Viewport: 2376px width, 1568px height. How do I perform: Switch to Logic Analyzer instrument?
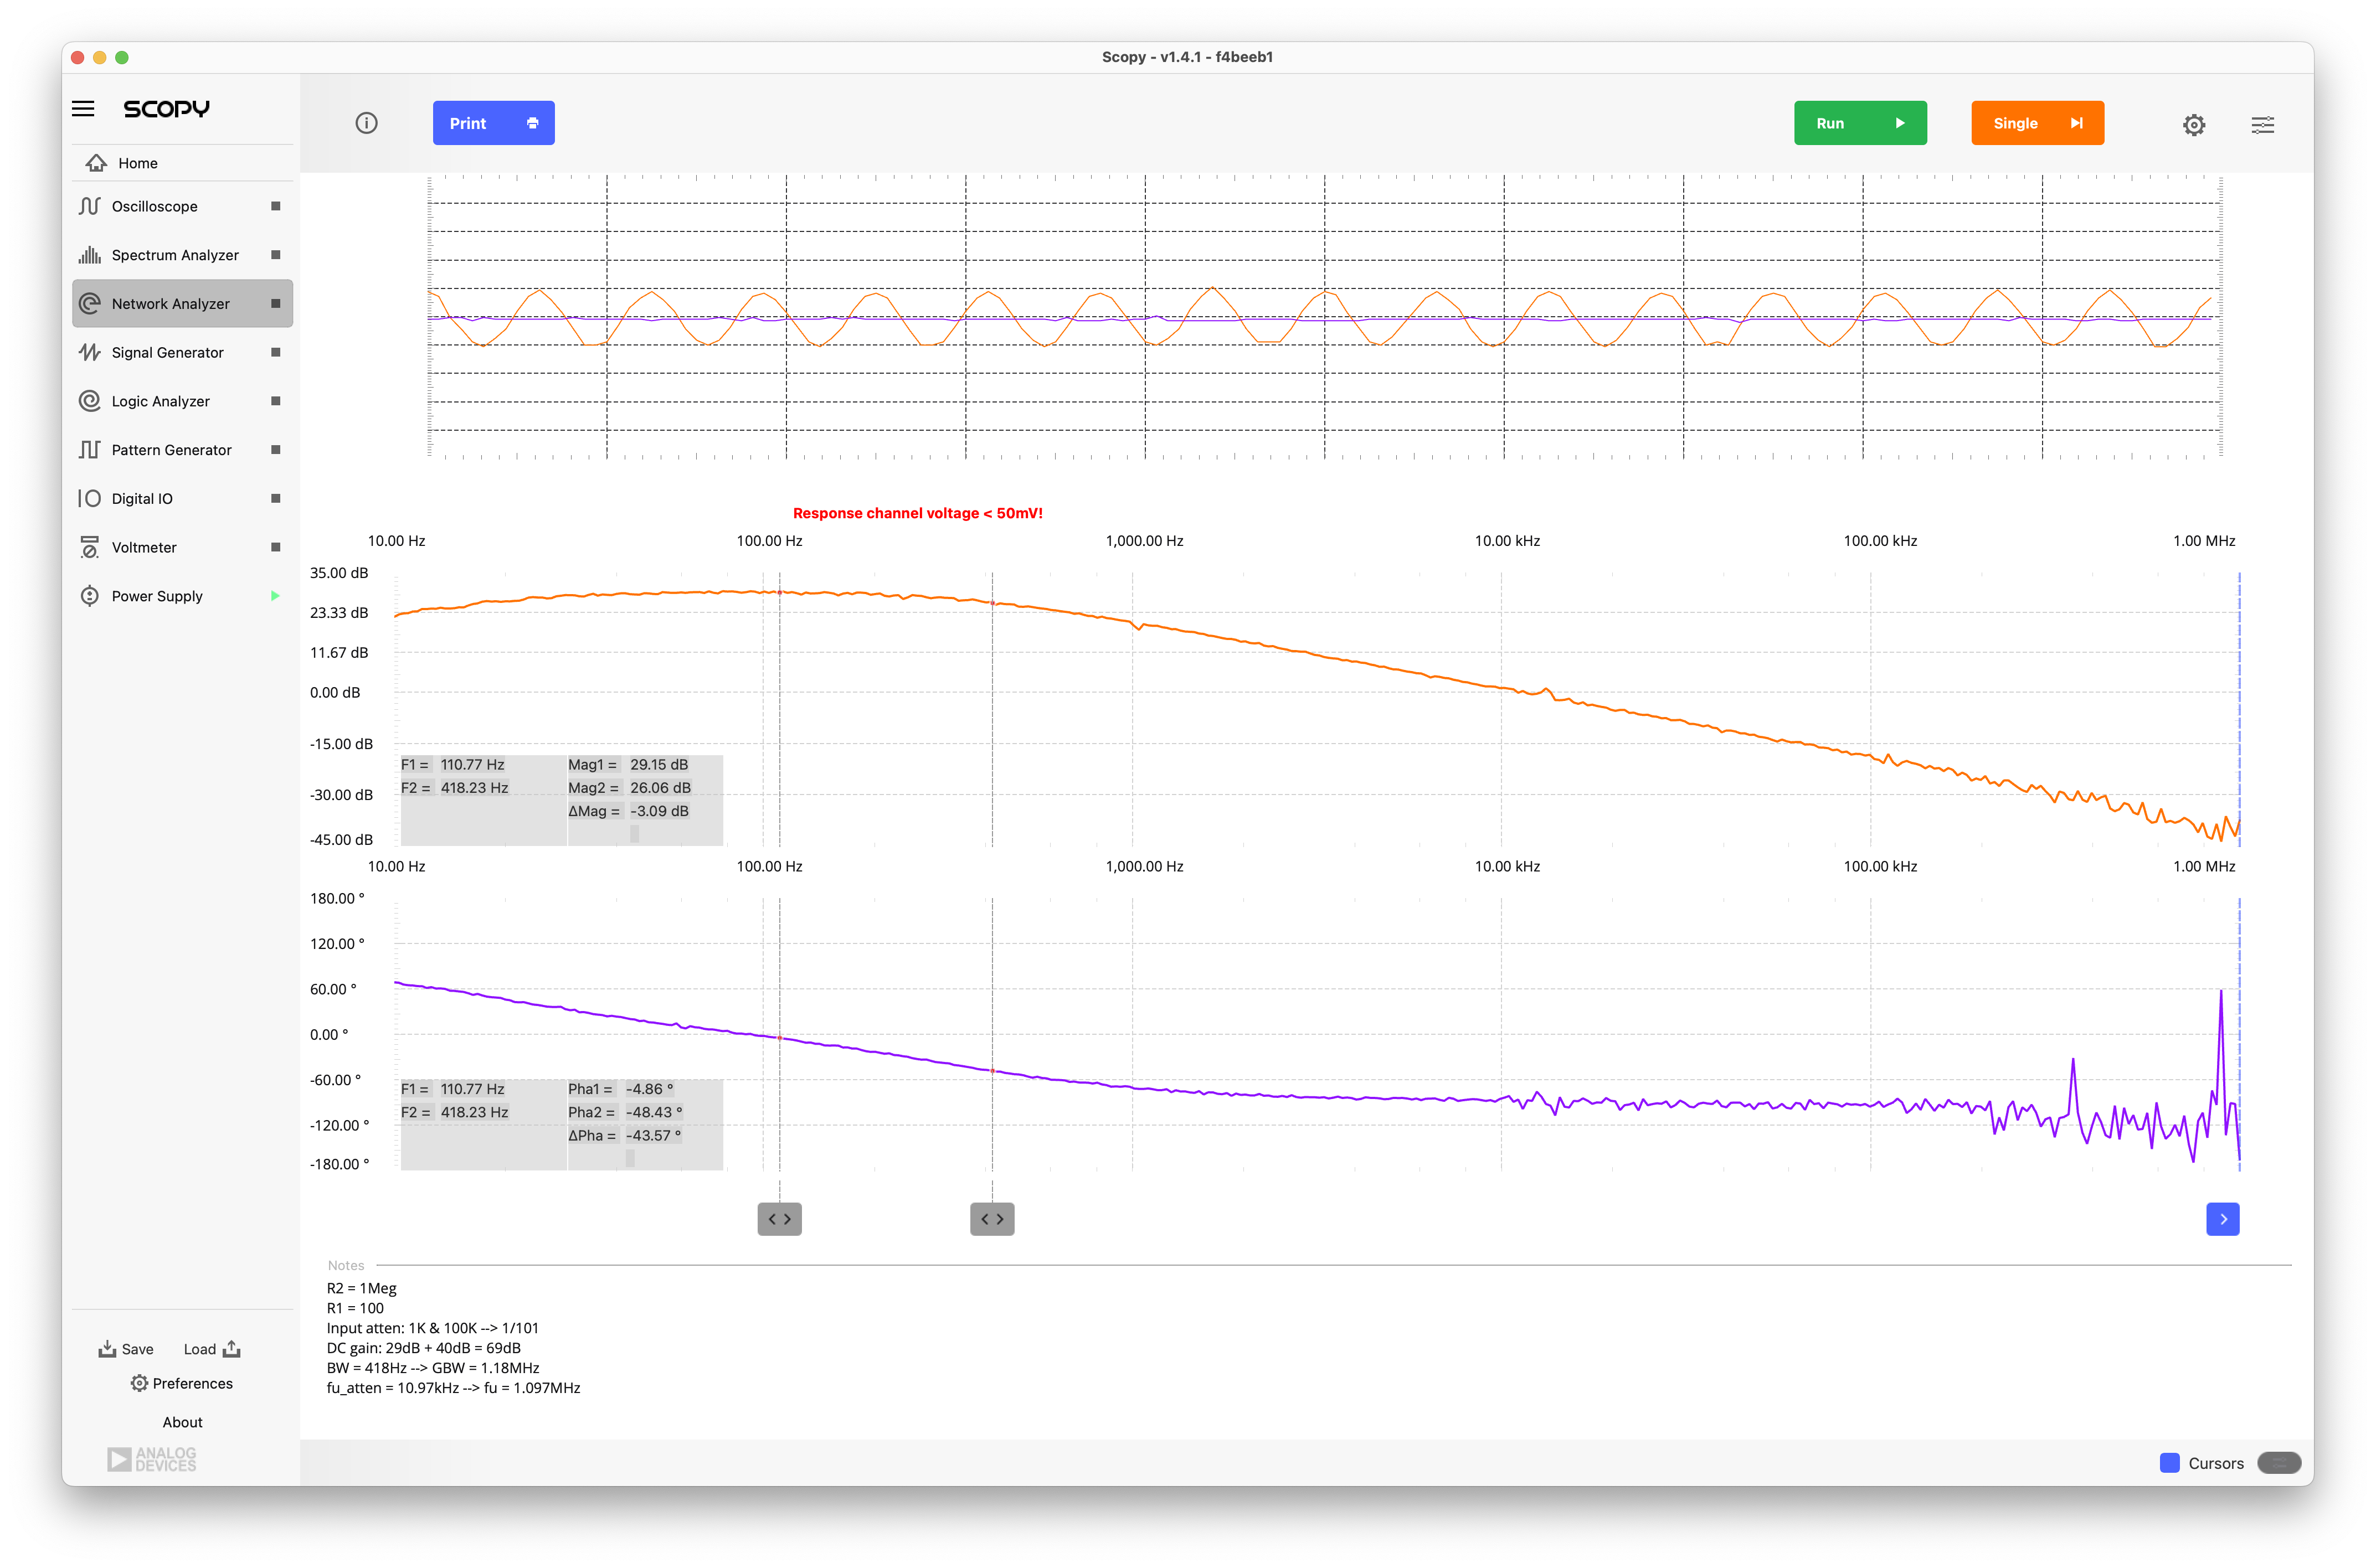[182, 401]
